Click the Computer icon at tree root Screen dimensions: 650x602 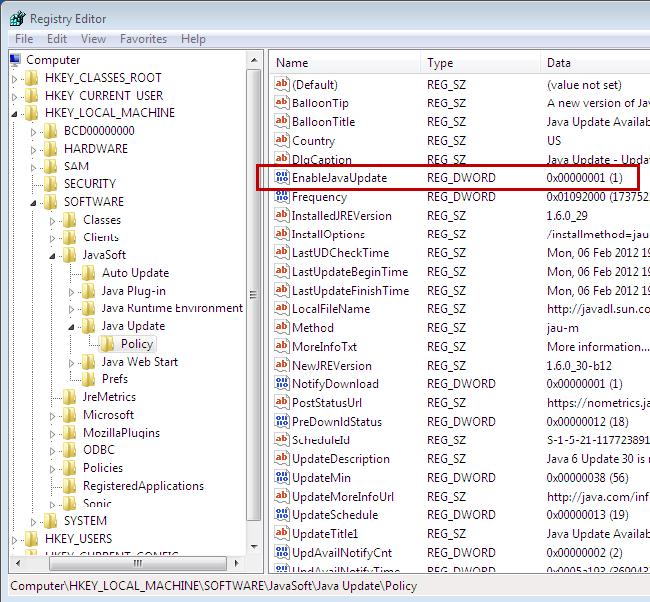click(15, 60)
